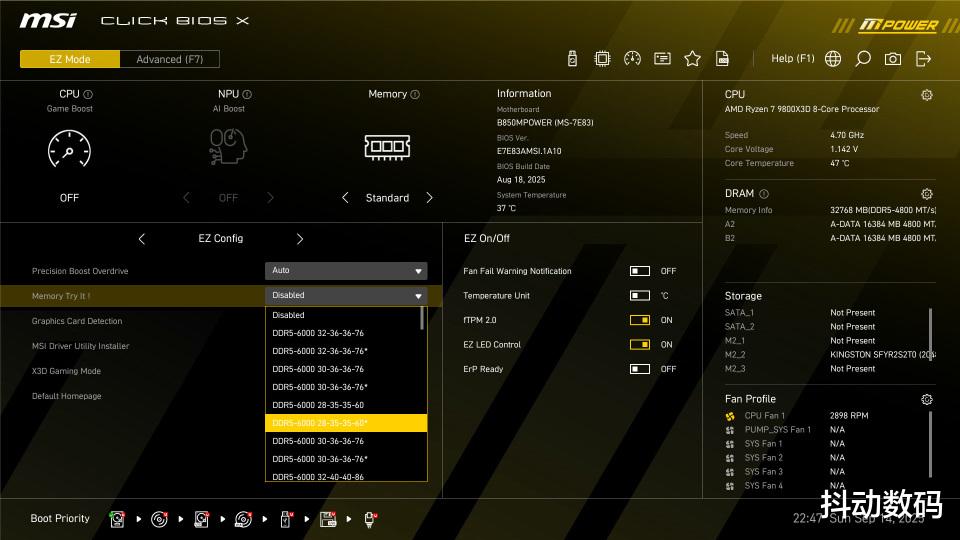
Task: Open the Precision Boost Overdrive dropdown
Action: coord(346,271)
